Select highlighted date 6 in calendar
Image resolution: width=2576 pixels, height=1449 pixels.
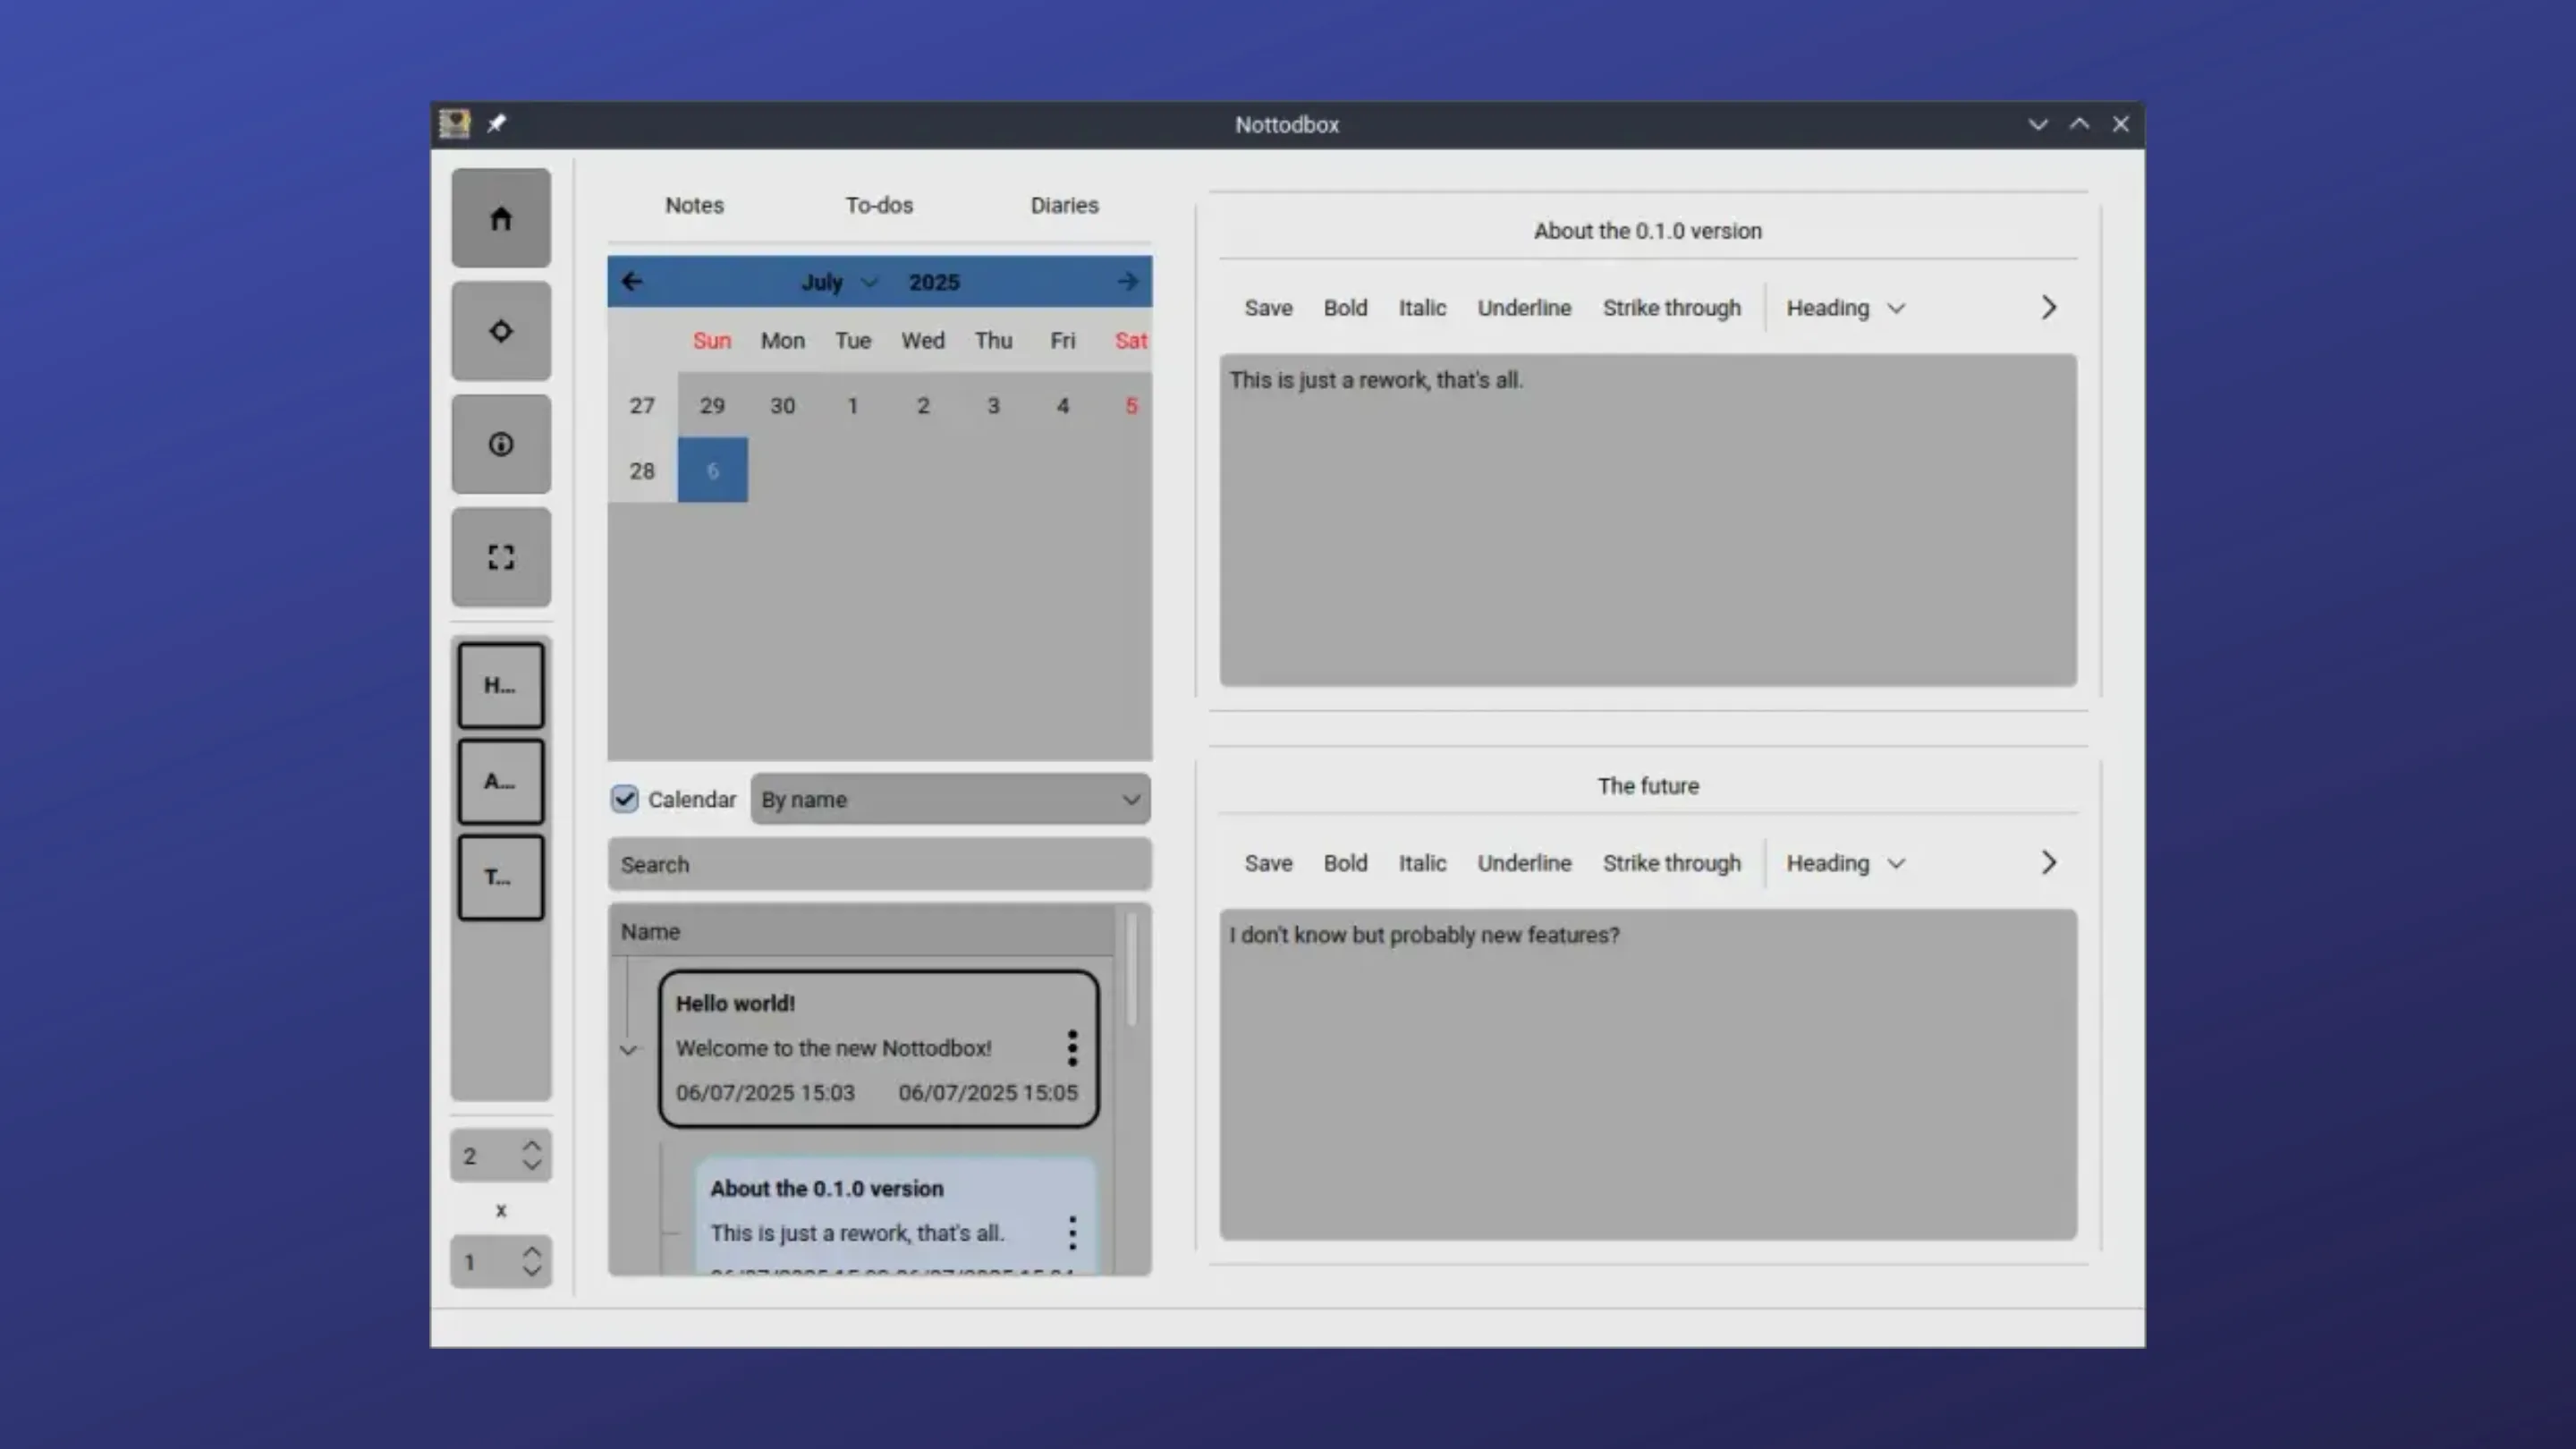pos(712,470)
